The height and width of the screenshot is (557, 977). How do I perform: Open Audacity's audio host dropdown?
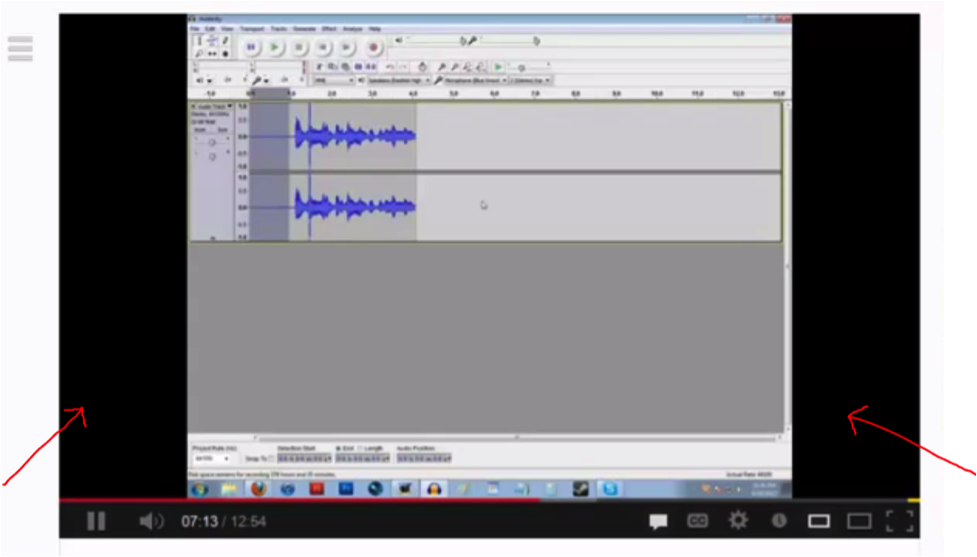pyautogui.click(x=334, y=80)
